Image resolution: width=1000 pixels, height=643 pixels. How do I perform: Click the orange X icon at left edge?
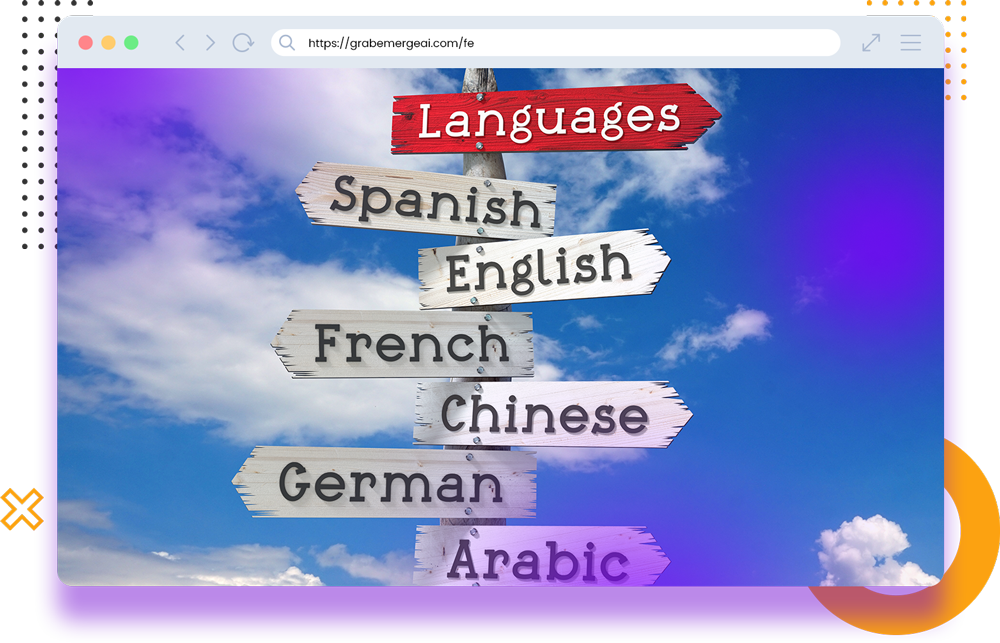[20, 509]
